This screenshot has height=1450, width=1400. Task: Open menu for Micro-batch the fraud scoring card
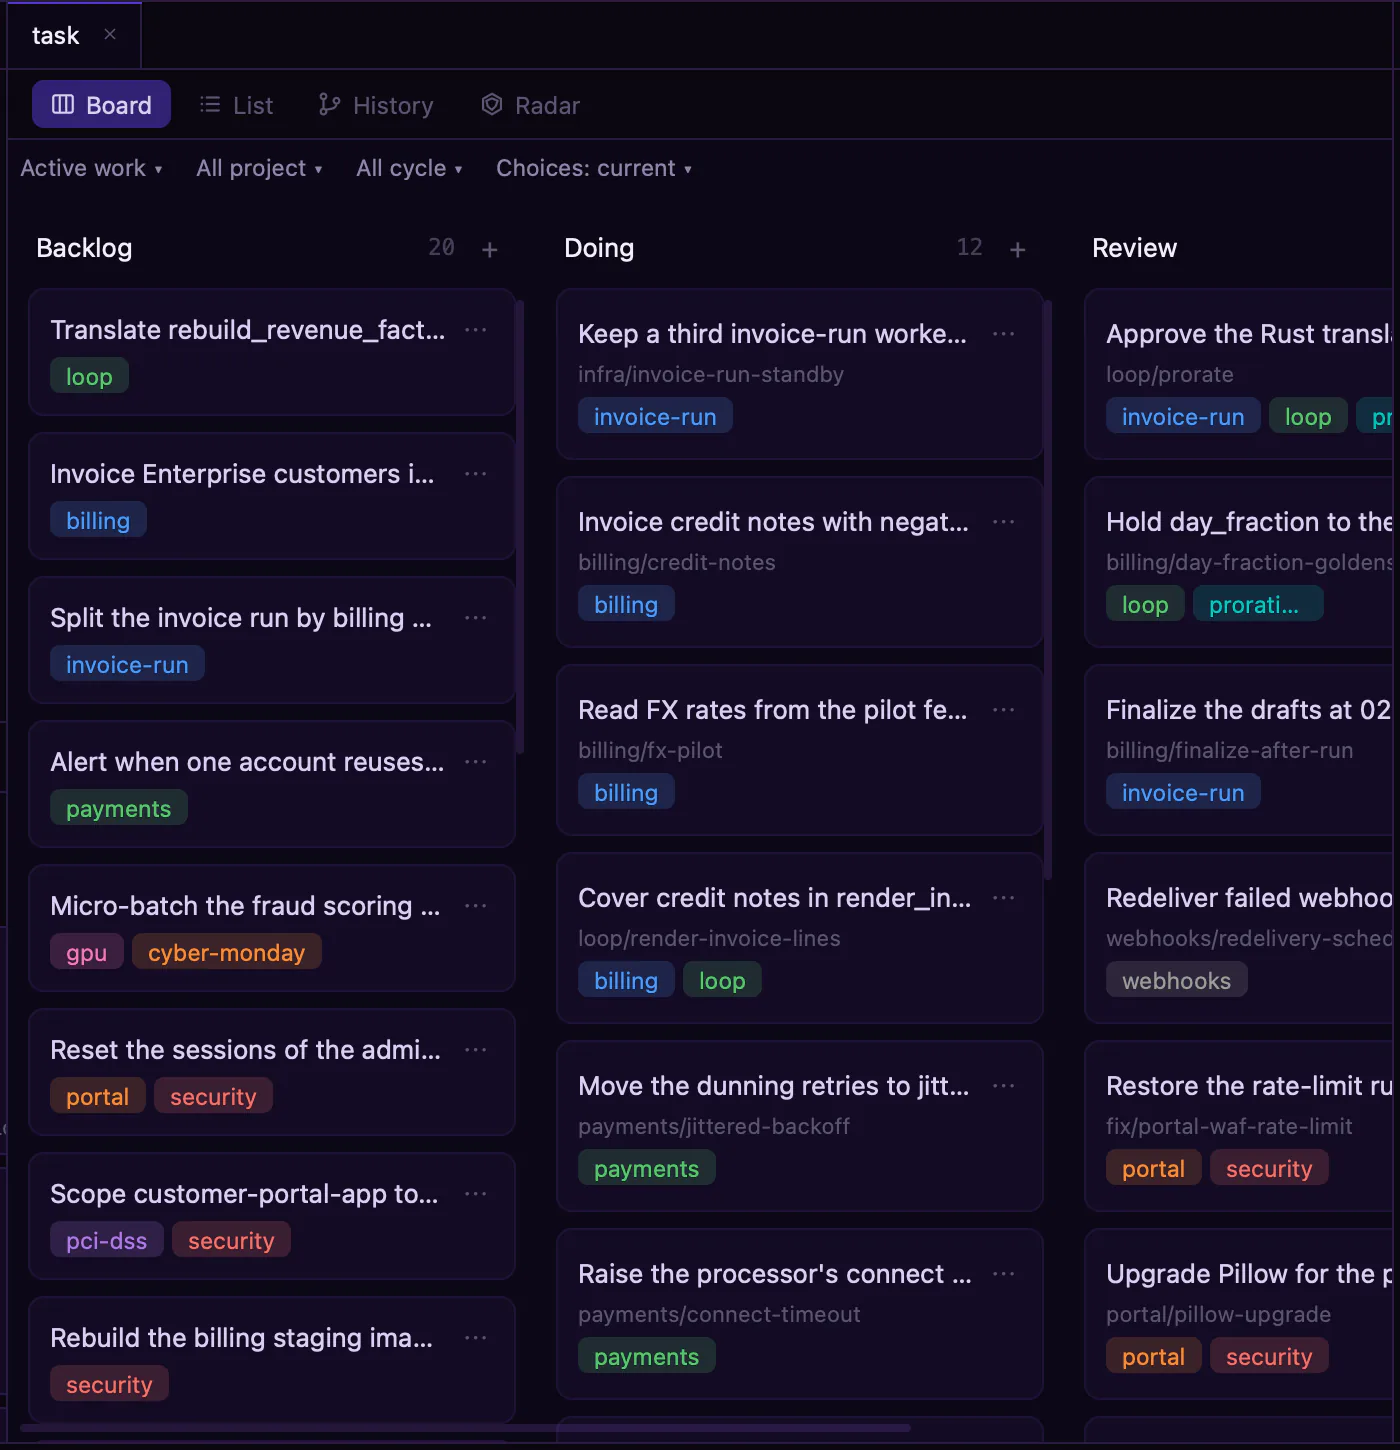(x=476, y=906)
